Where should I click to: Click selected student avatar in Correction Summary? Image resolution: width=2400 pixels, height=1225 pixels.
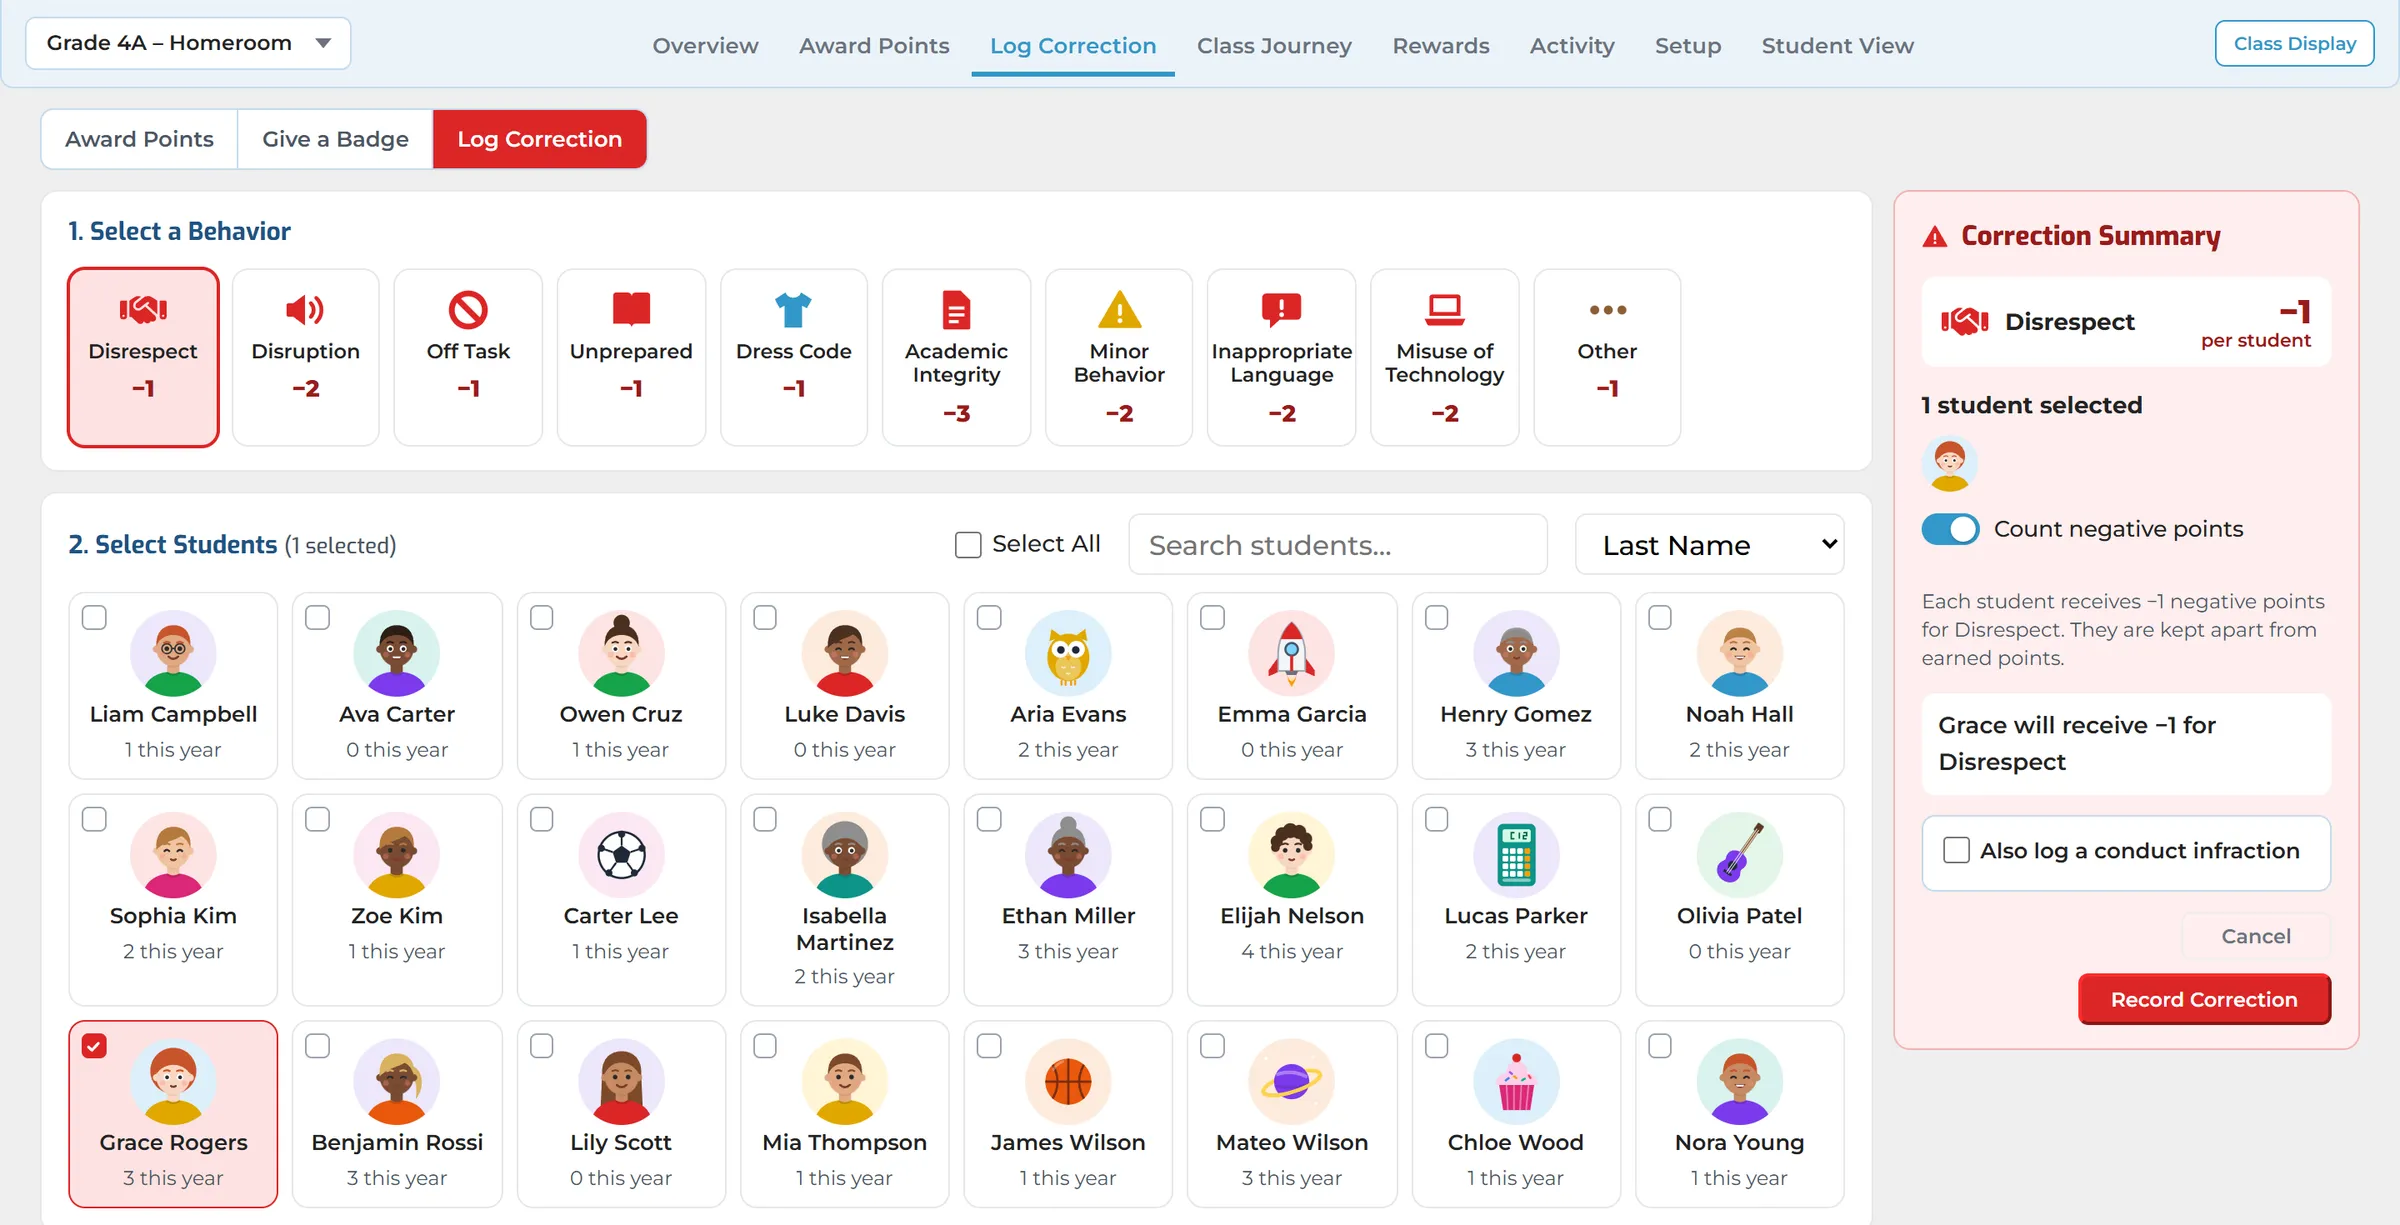click(1949, 464)
